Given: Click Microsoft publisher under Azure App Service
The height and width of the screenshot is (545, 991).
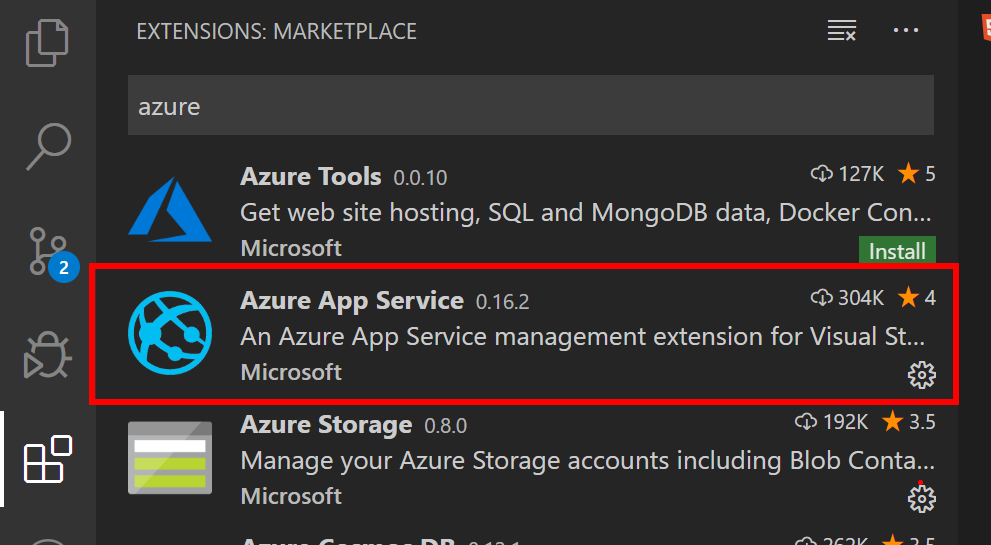Looking at the screenshot, I should [291, 372].
